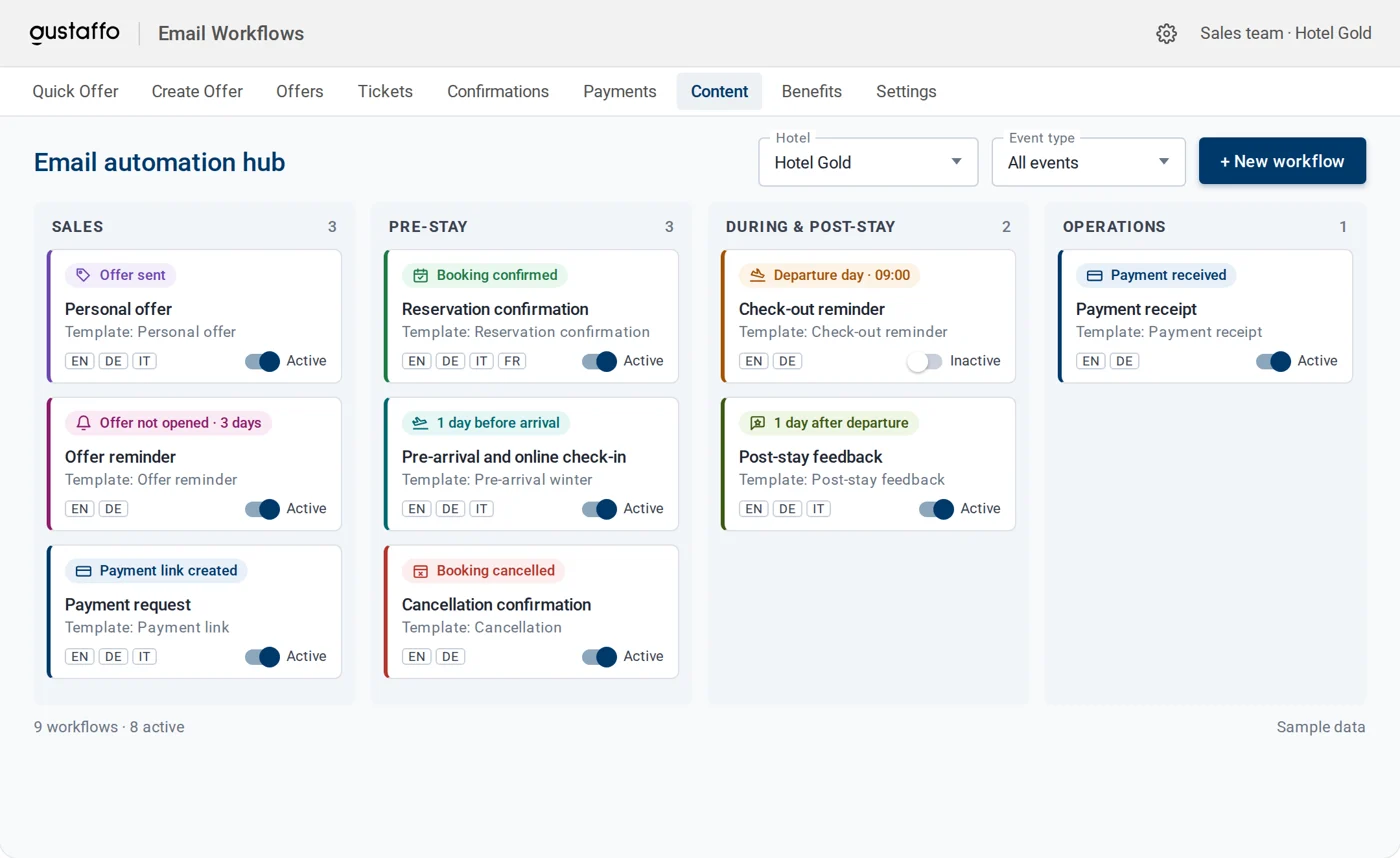This screenshot has height=858, width=1400.
Task: Open the Event type dropdown
Action: tap(1088, 162)
